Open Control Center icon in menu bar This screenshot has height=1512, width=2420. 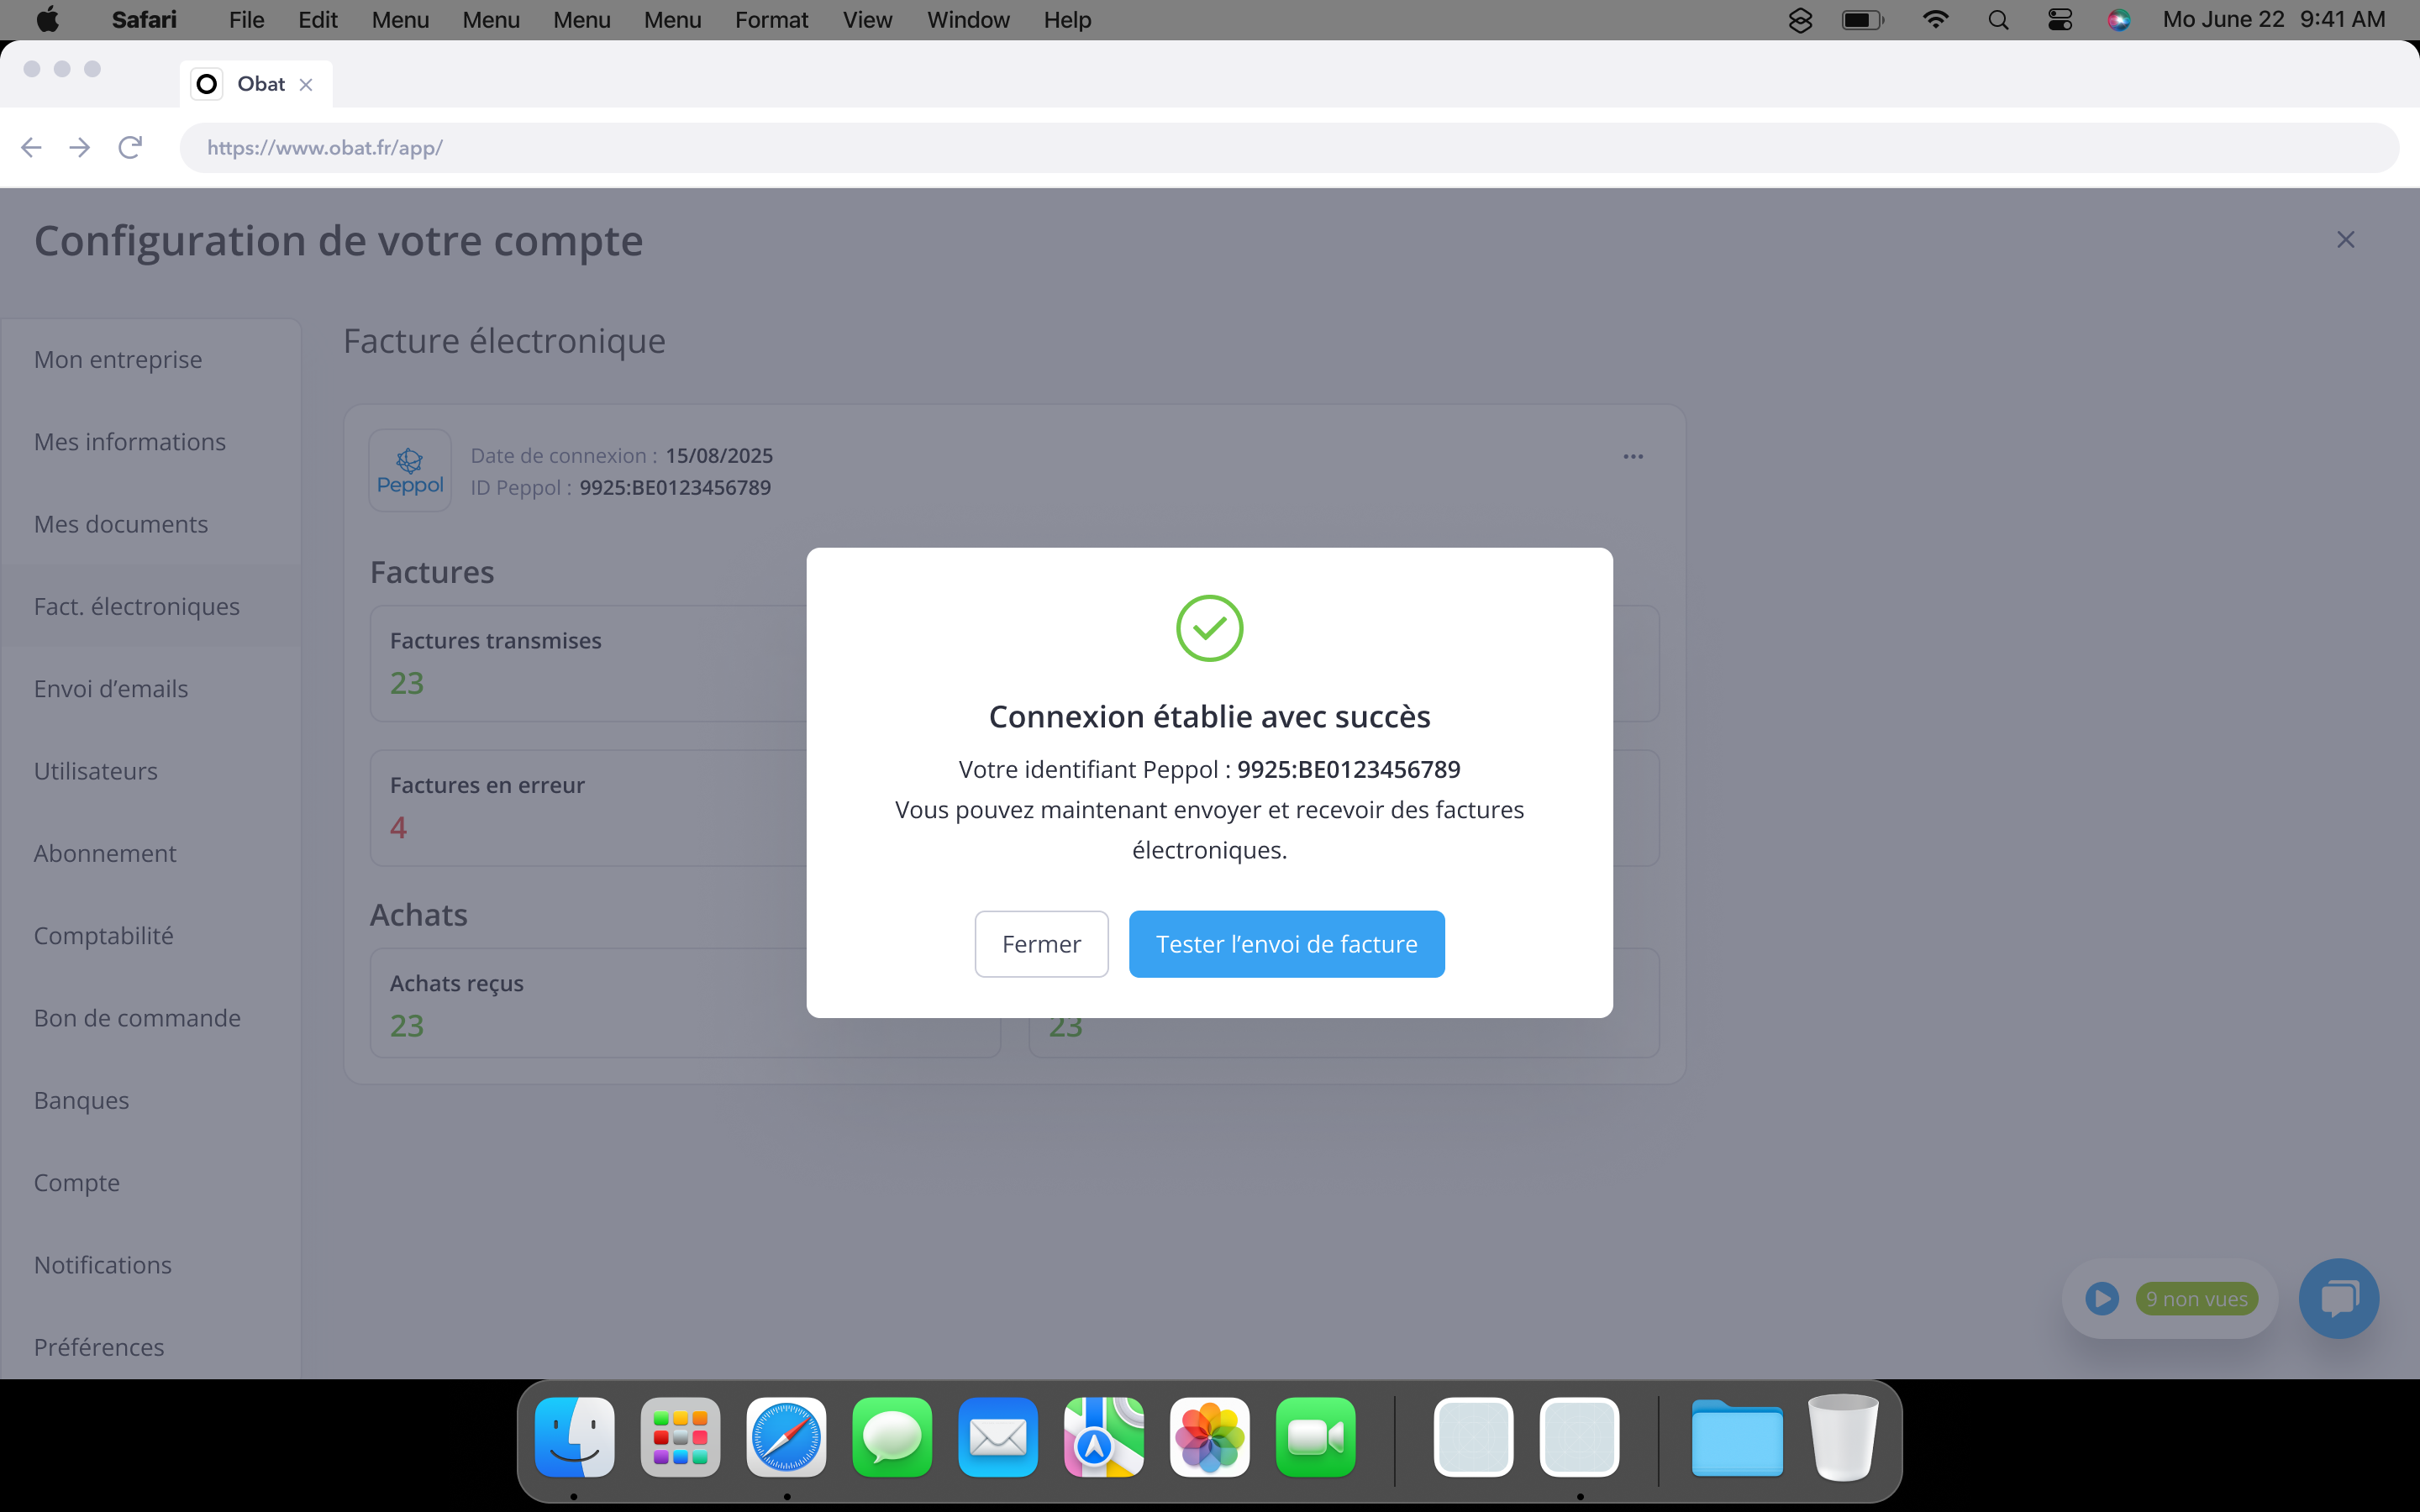click(2059, 20)
